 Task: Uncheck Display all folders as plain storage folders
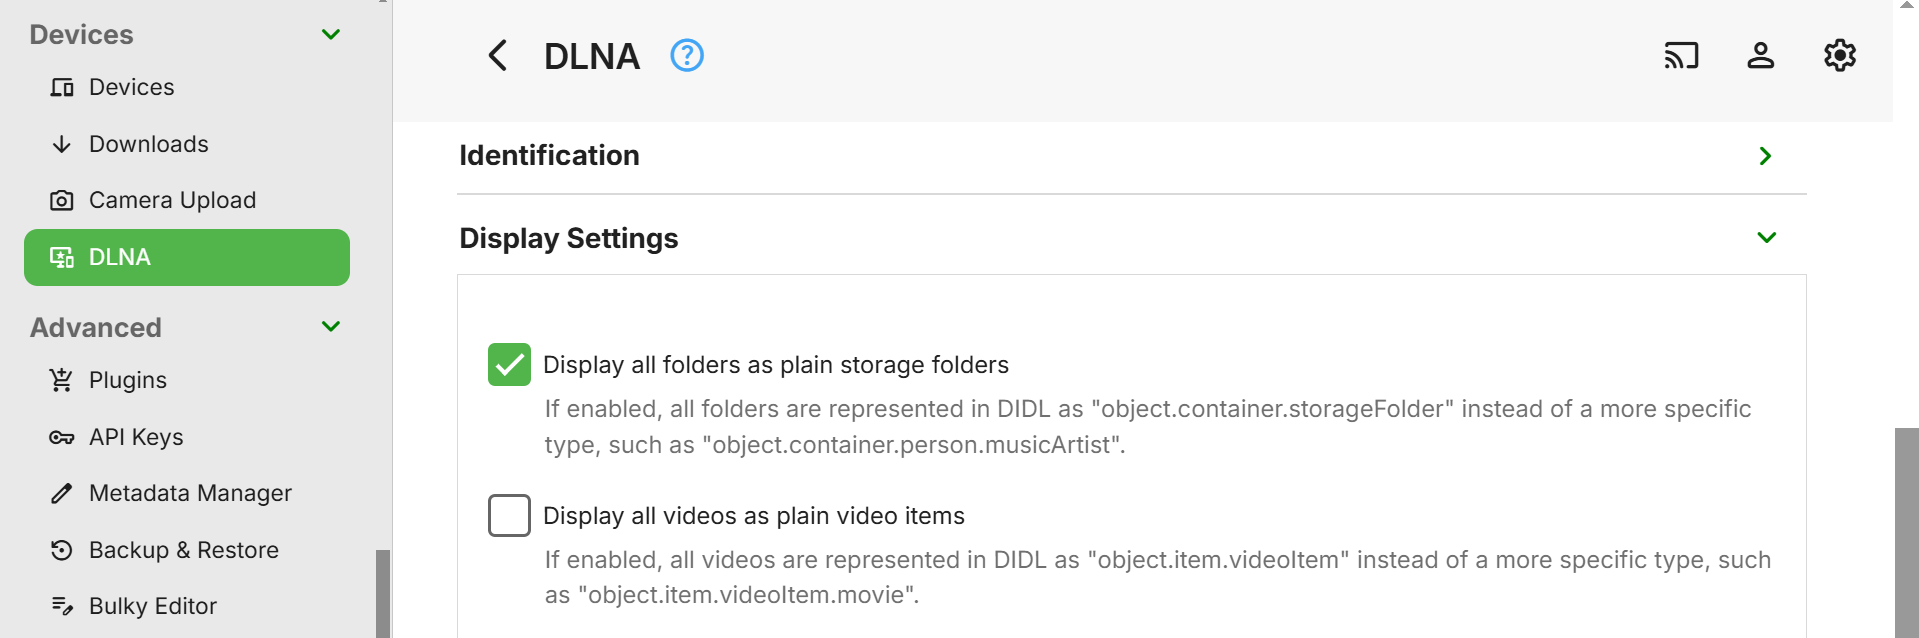509,365
